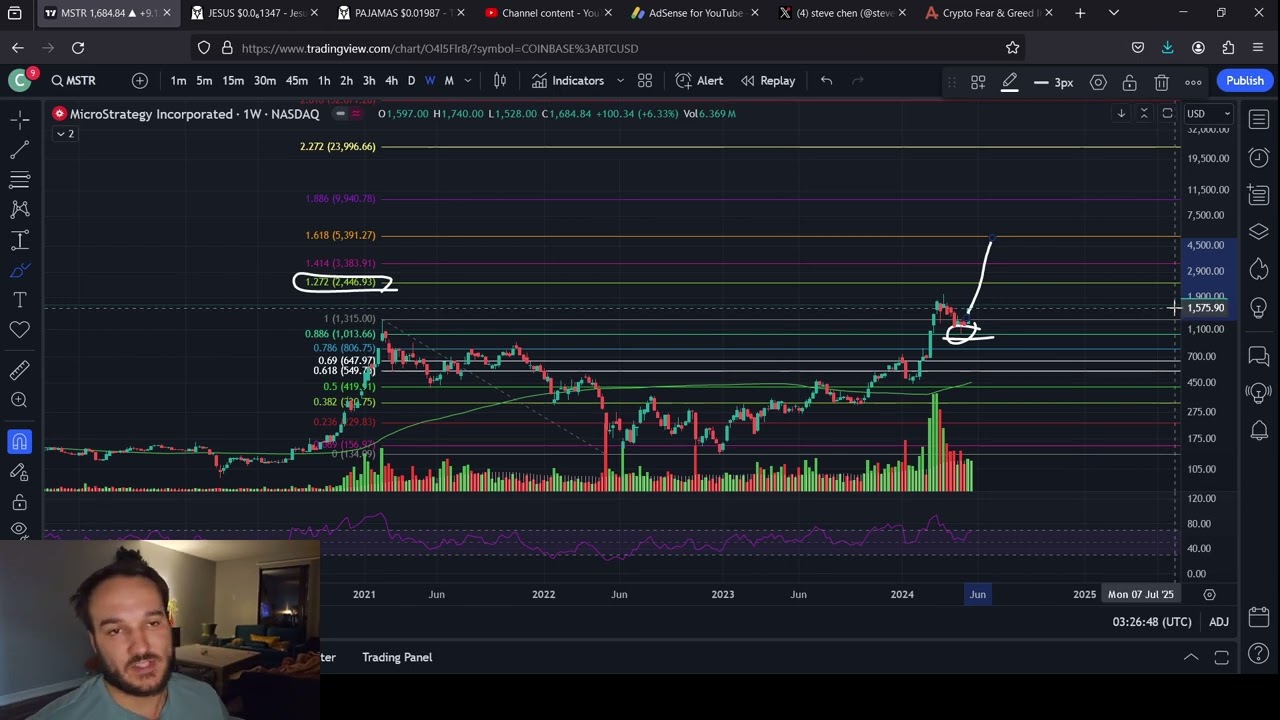
Task: Open a new browser tab
Action: (1080, 13)
